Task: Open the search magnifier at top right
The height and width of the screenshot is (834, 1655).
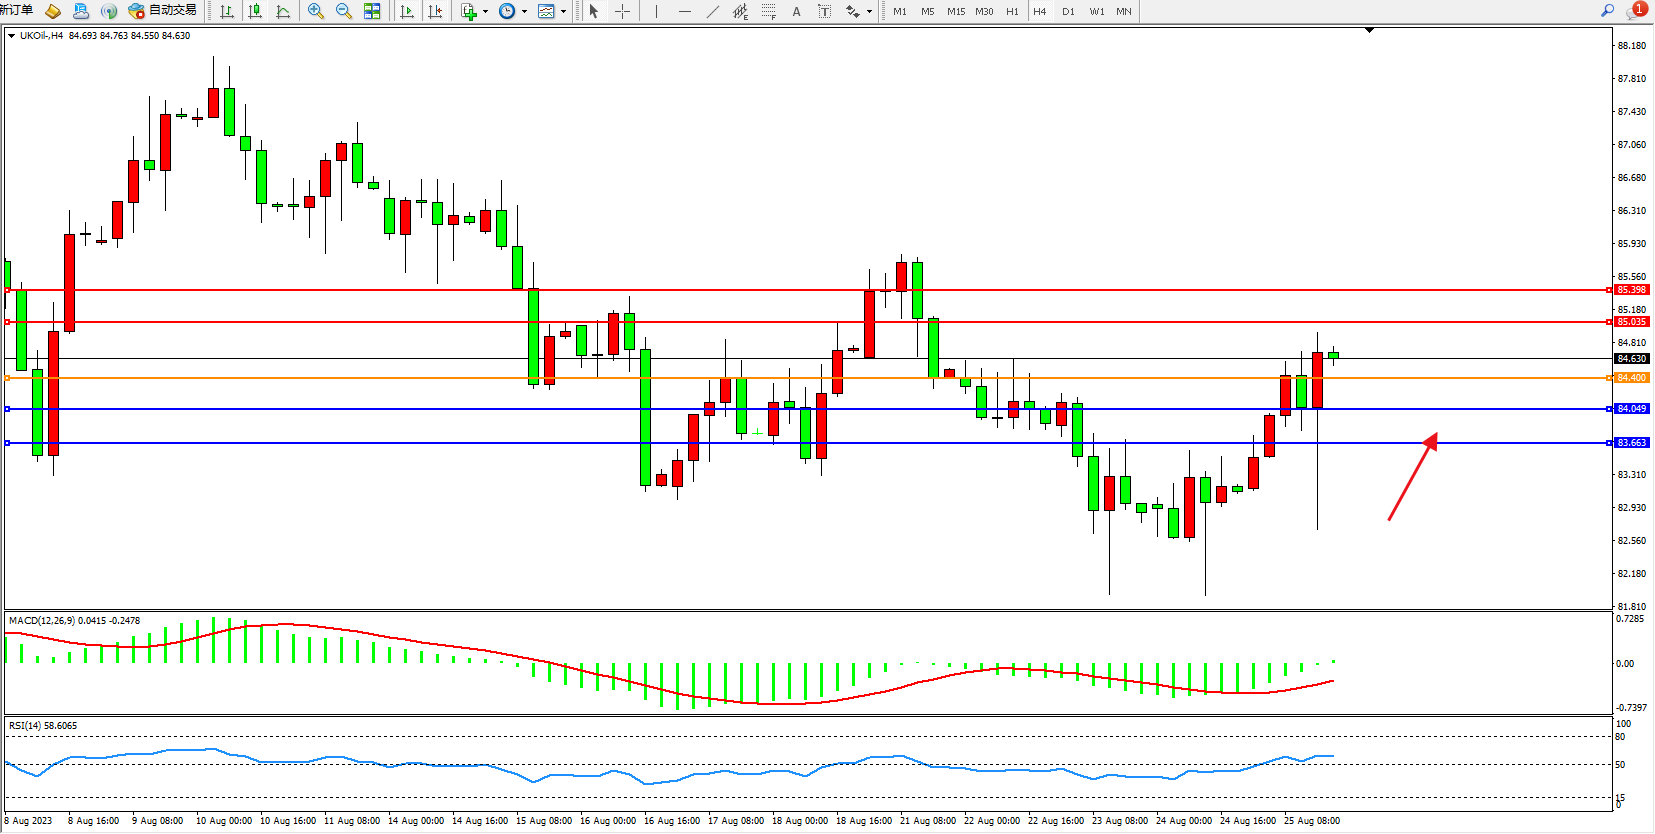Action: click(1607, 11)
